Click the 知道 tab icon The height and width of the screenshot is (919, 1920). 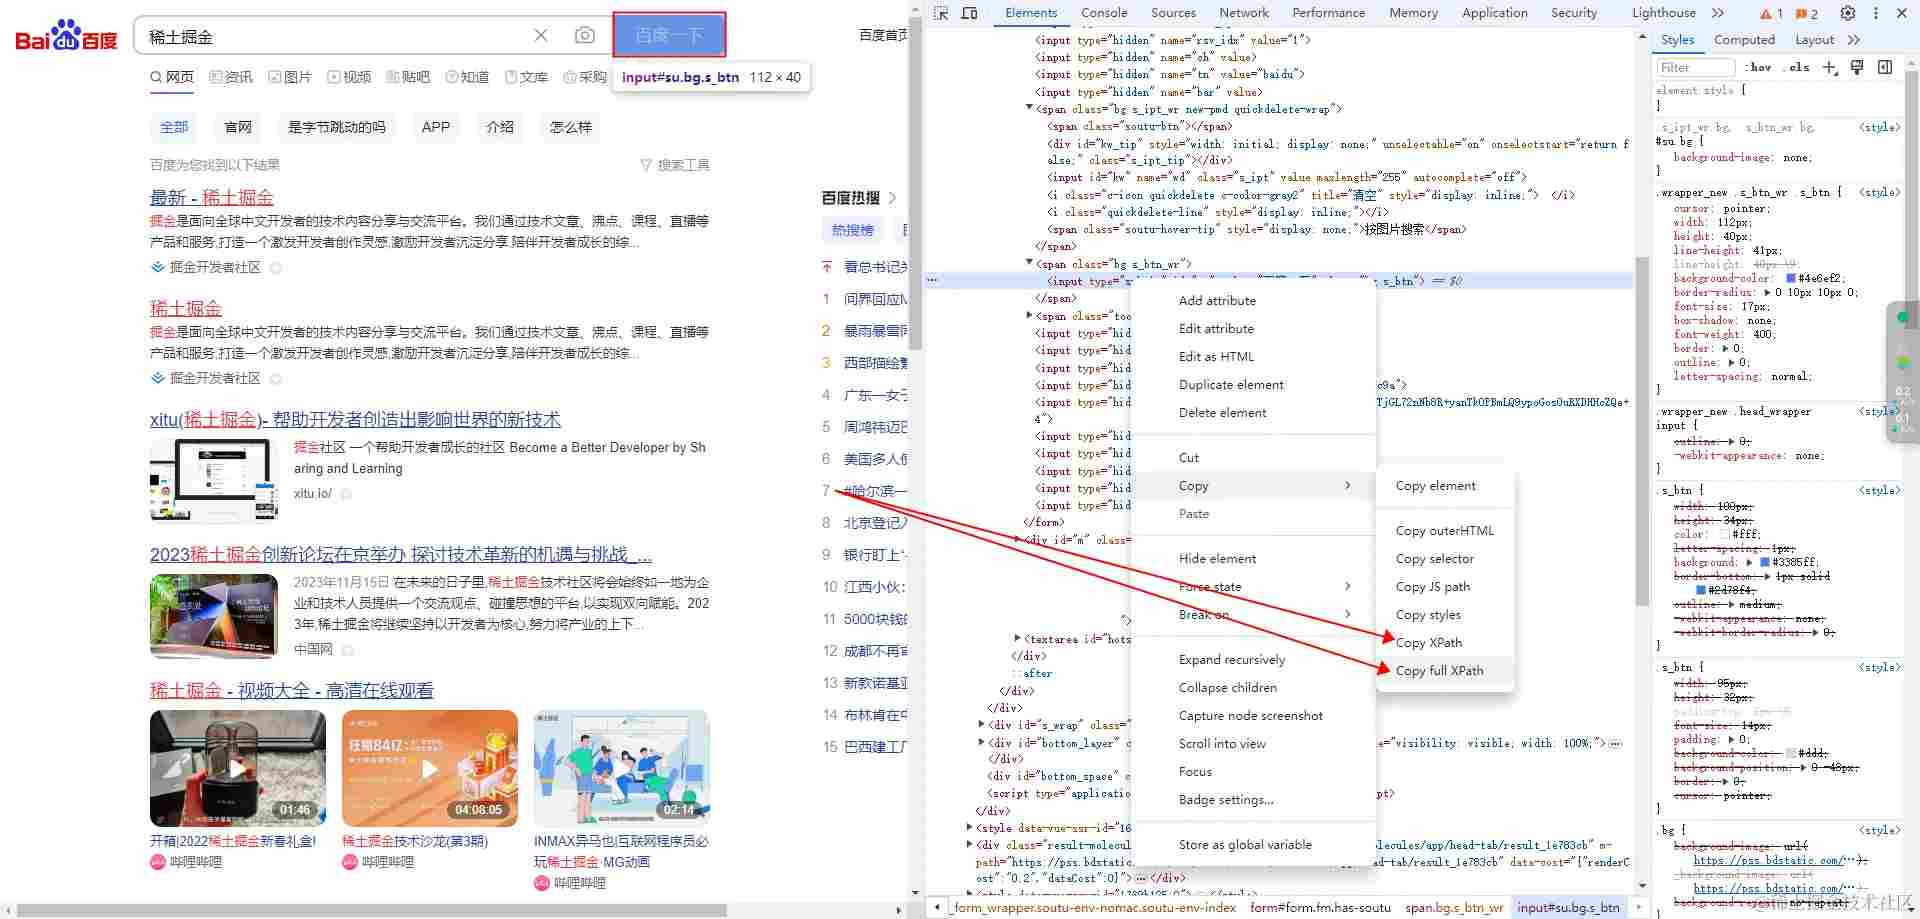click(452, 77)
